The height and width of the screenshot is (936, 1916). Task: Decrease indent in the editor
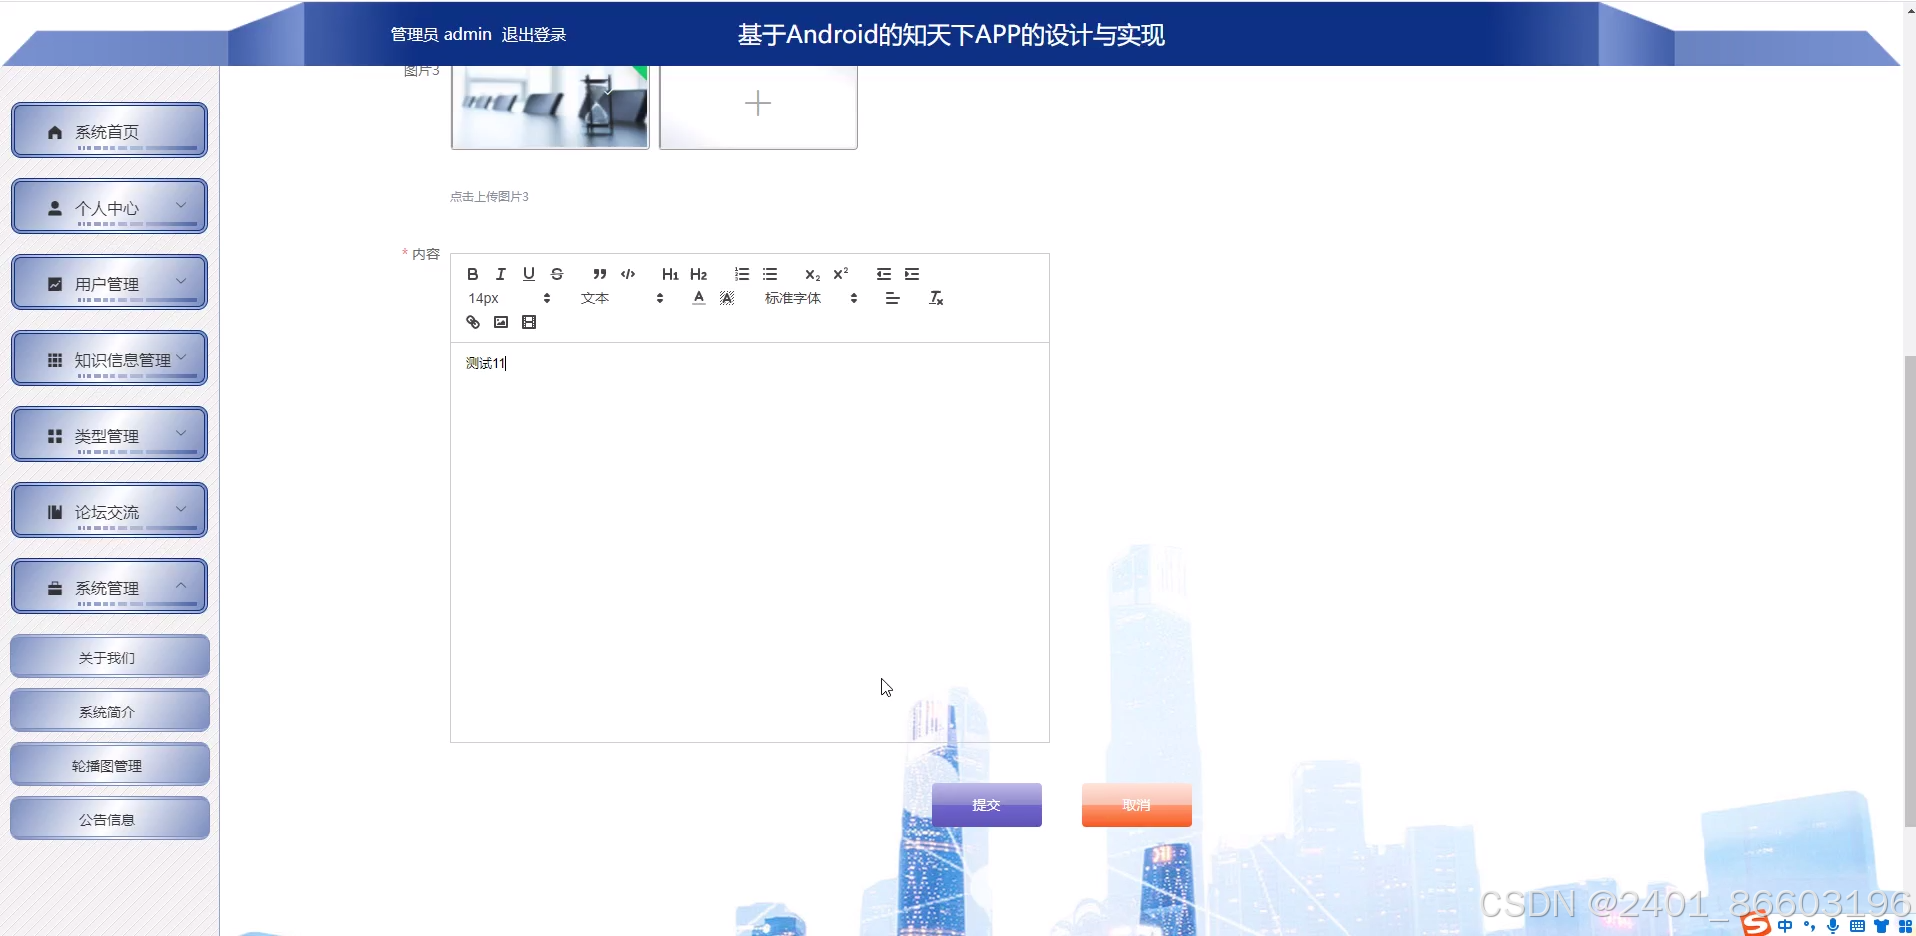[884, 274]
